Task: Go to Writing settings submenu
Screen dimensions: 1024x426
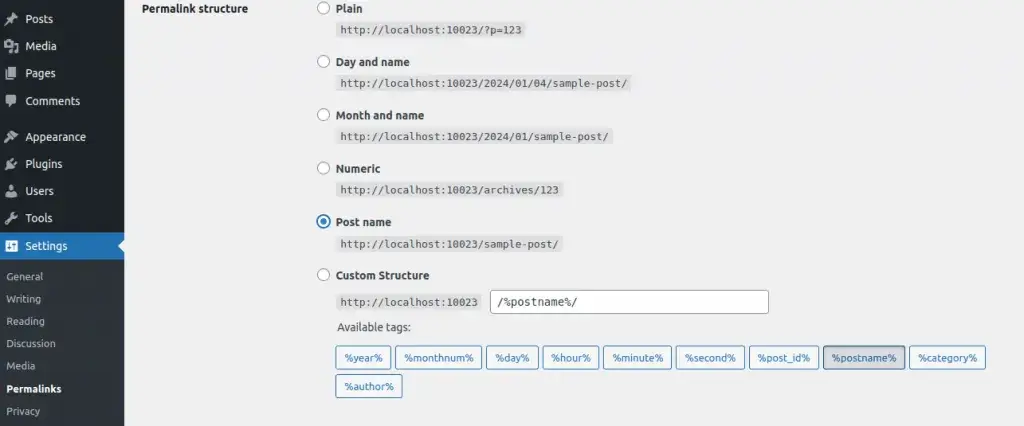Action: coord(24,299)
